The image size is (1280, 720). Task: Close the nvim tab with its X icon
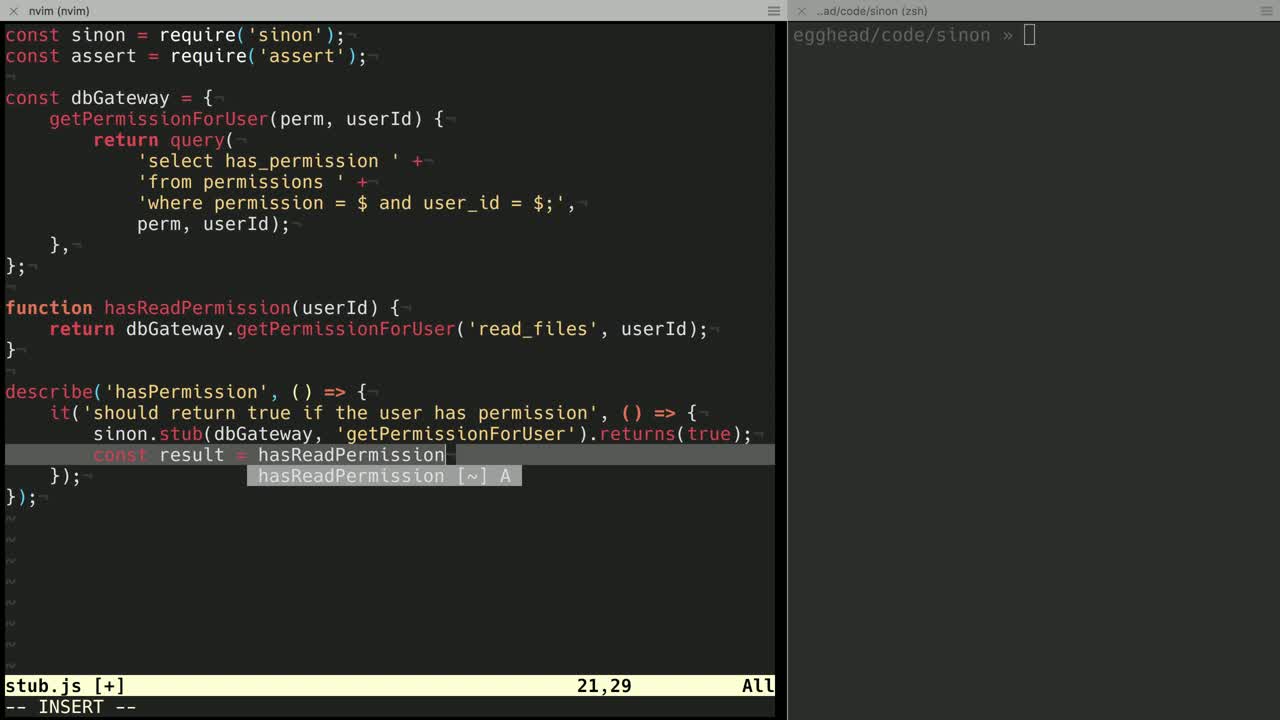(13, 11)
